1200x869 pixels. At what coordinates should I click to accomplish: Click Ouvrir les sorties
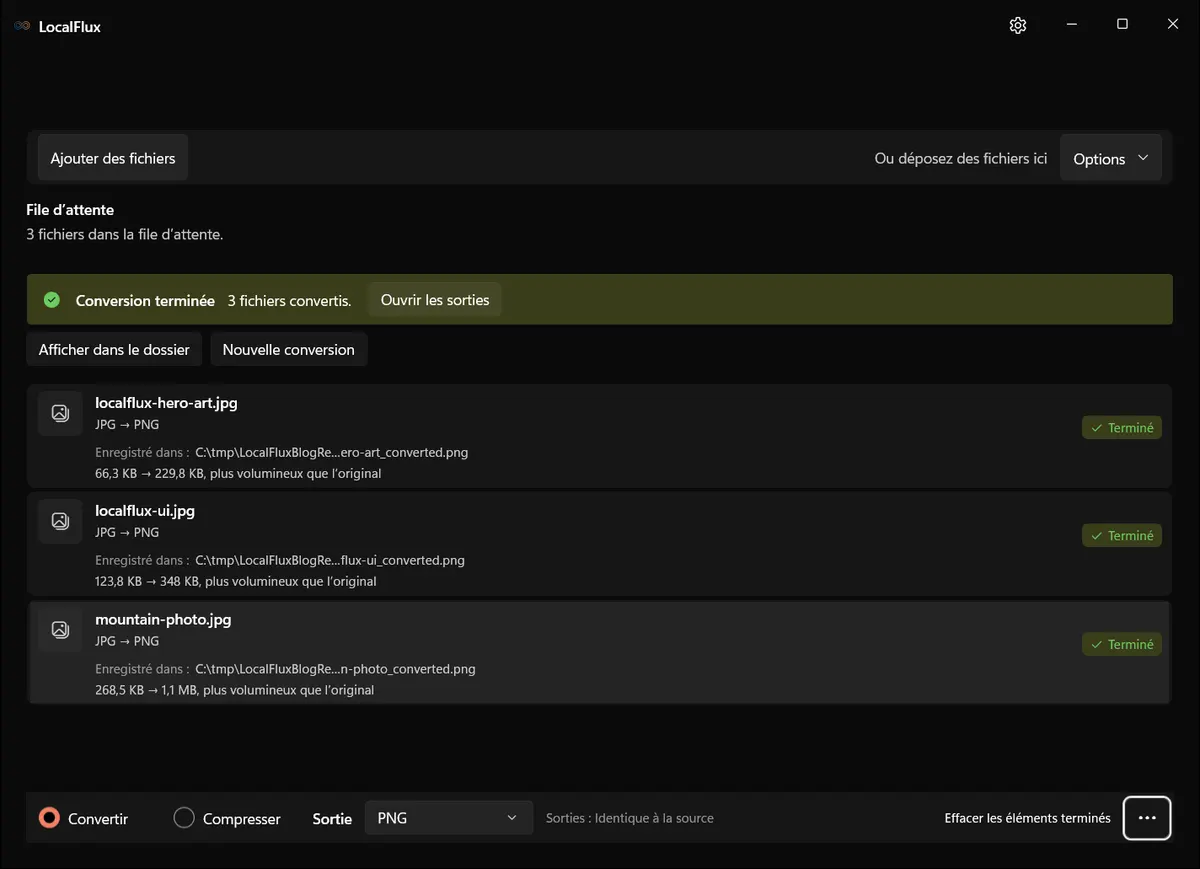coord(435,300)
